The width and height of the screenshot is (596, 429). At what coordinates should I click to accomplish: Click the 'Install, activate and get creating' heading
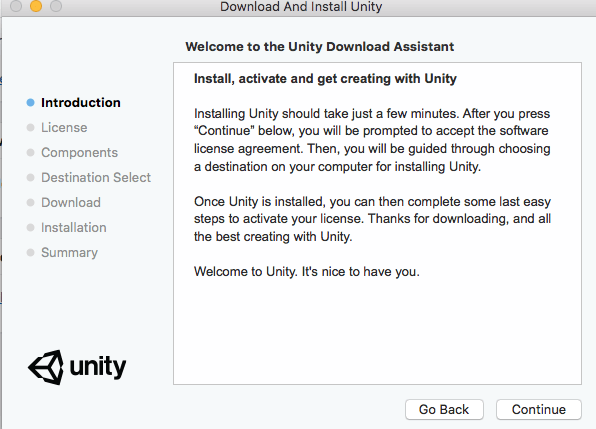coord(325,79)
